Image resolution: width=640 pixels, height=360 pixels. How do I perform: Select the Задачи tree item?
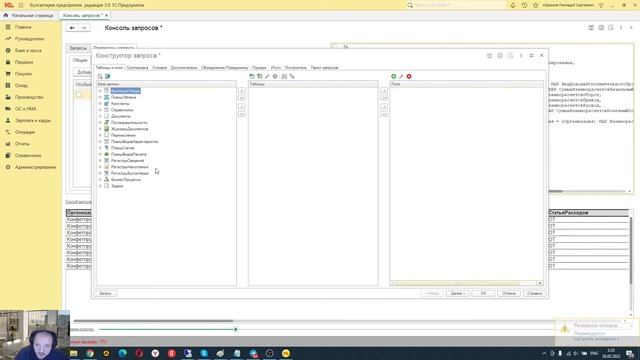117,186
